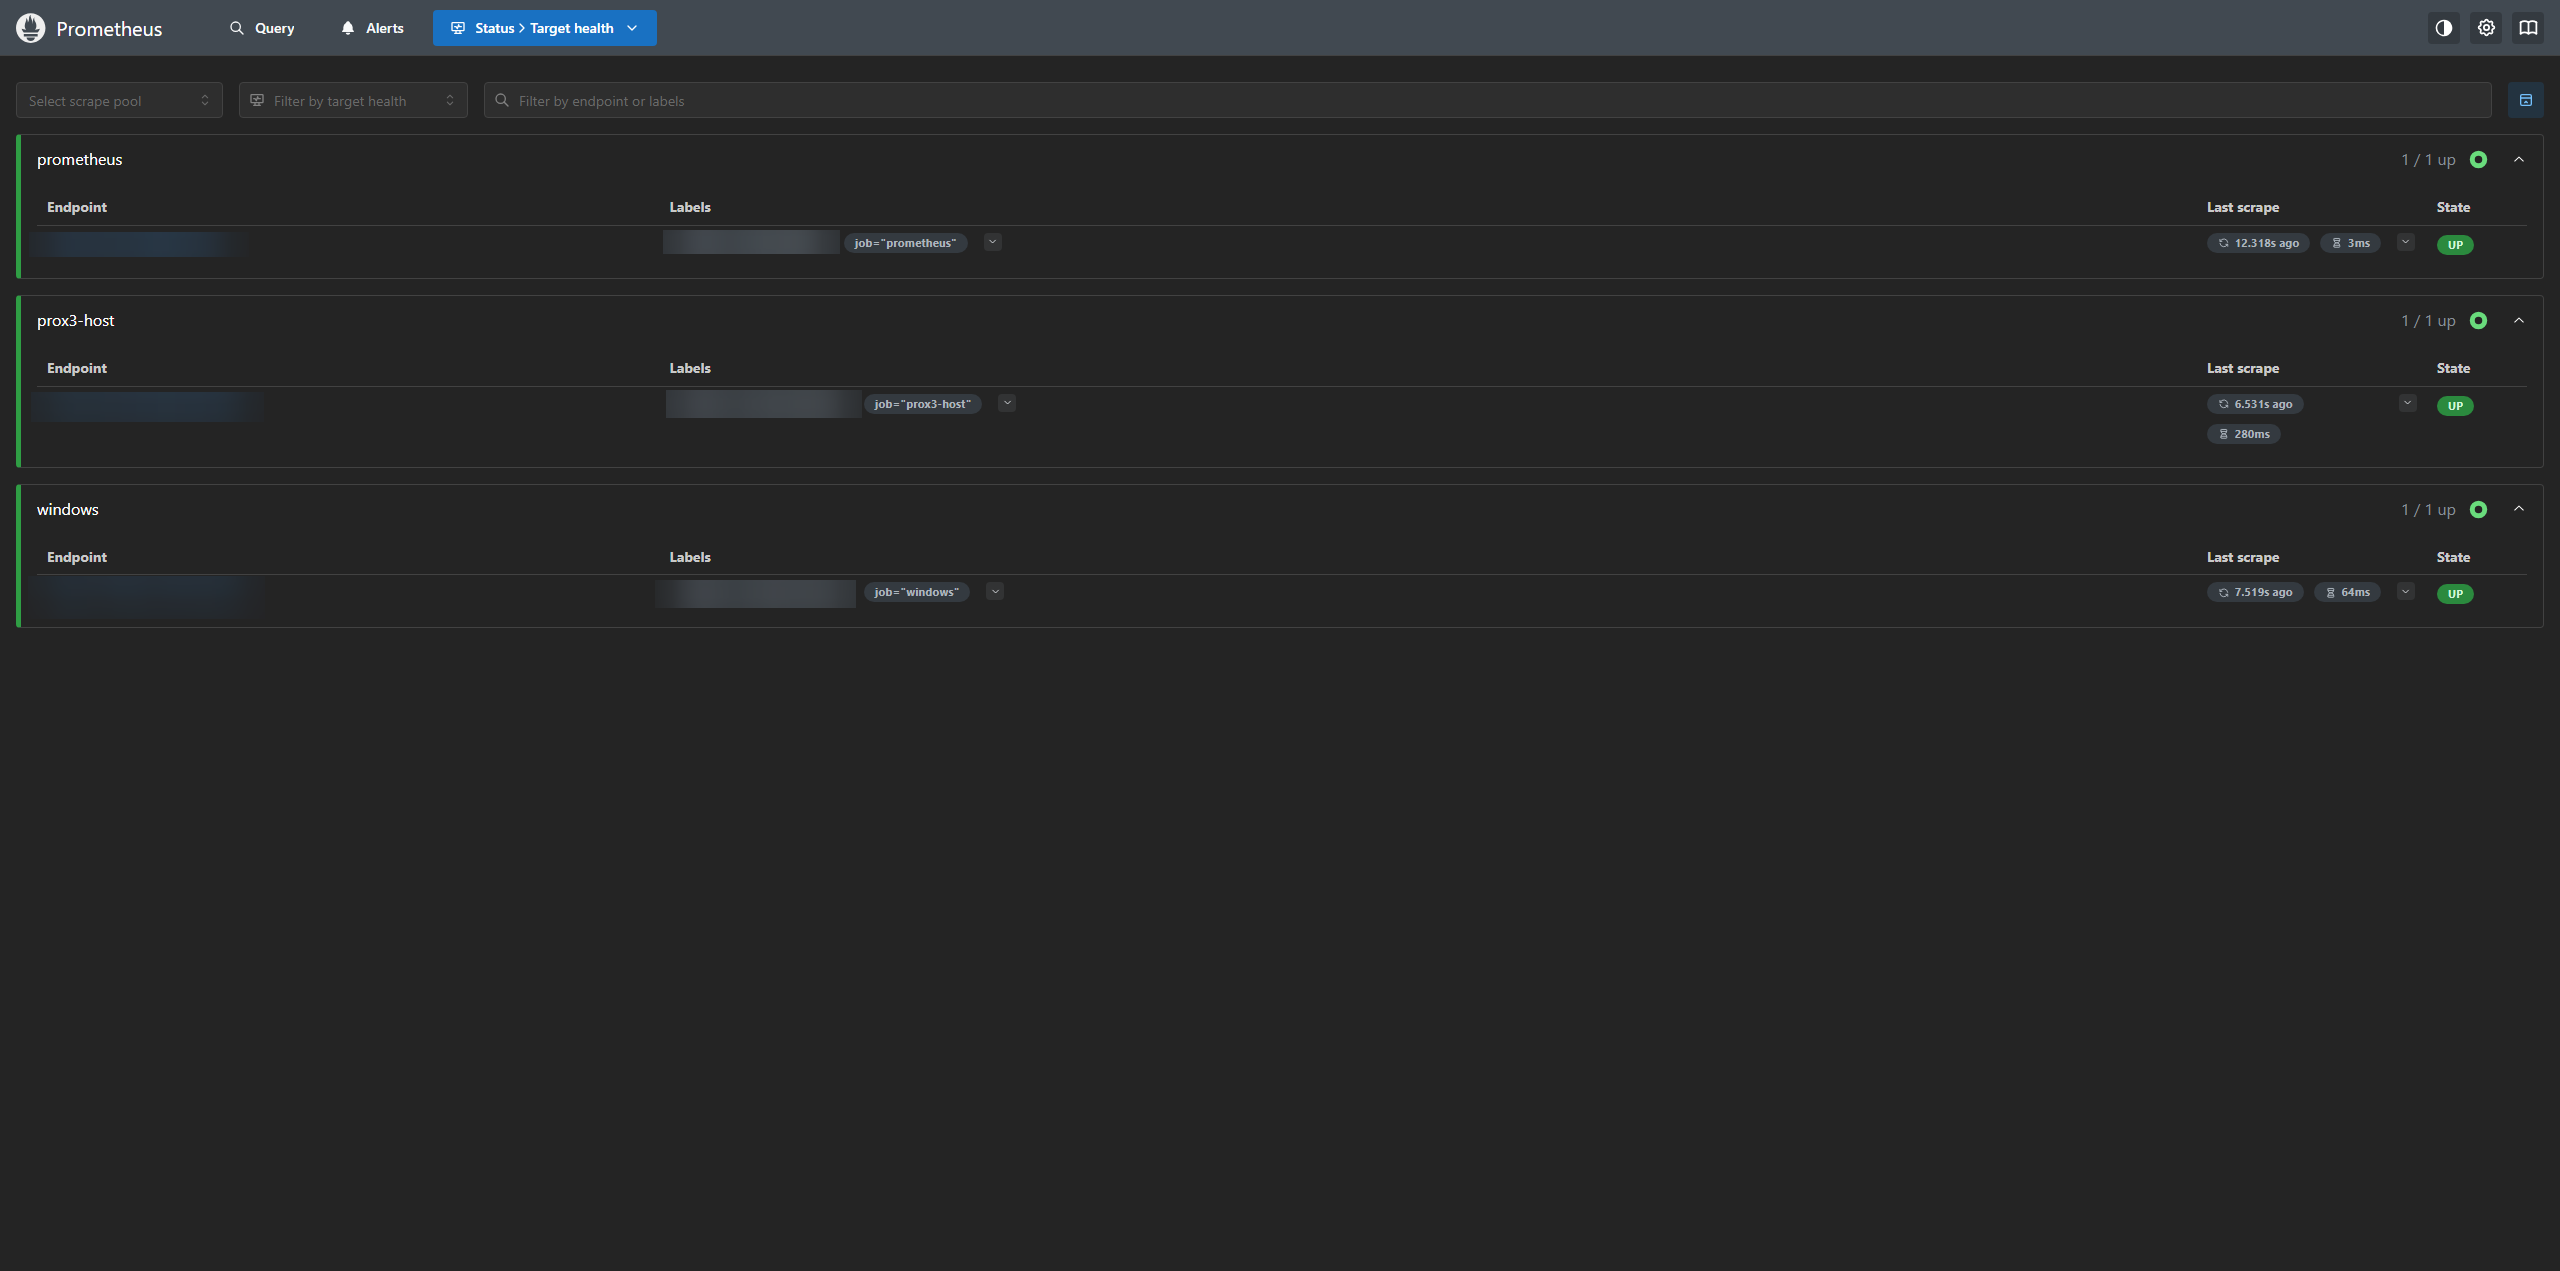Collapse the prox3-host scrape pool section
Screen dimensions: 2560x1271
click(x=2519, y=321)
